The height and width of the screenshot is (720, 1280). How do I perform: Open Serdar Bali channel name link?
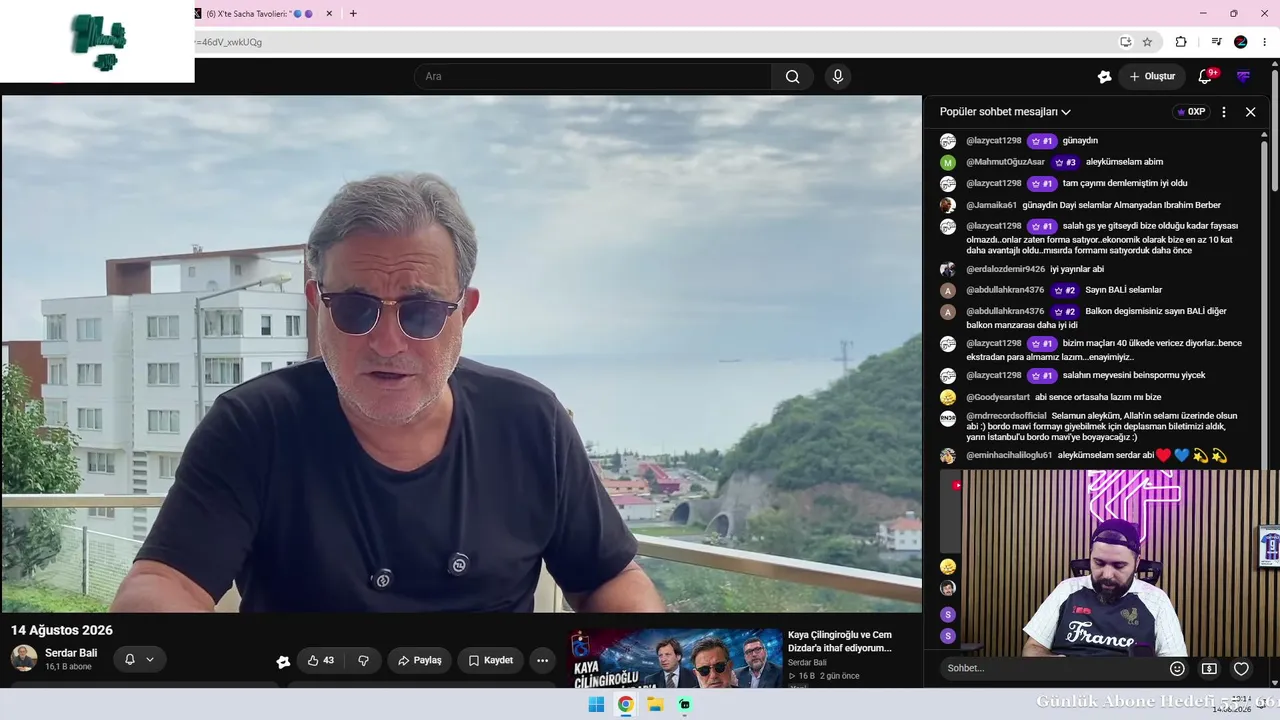tap(71, 653)
